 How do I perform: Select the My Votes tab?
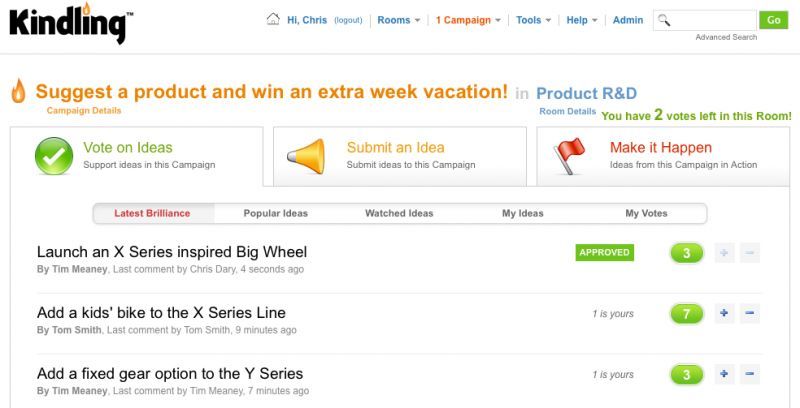[646, 213]
